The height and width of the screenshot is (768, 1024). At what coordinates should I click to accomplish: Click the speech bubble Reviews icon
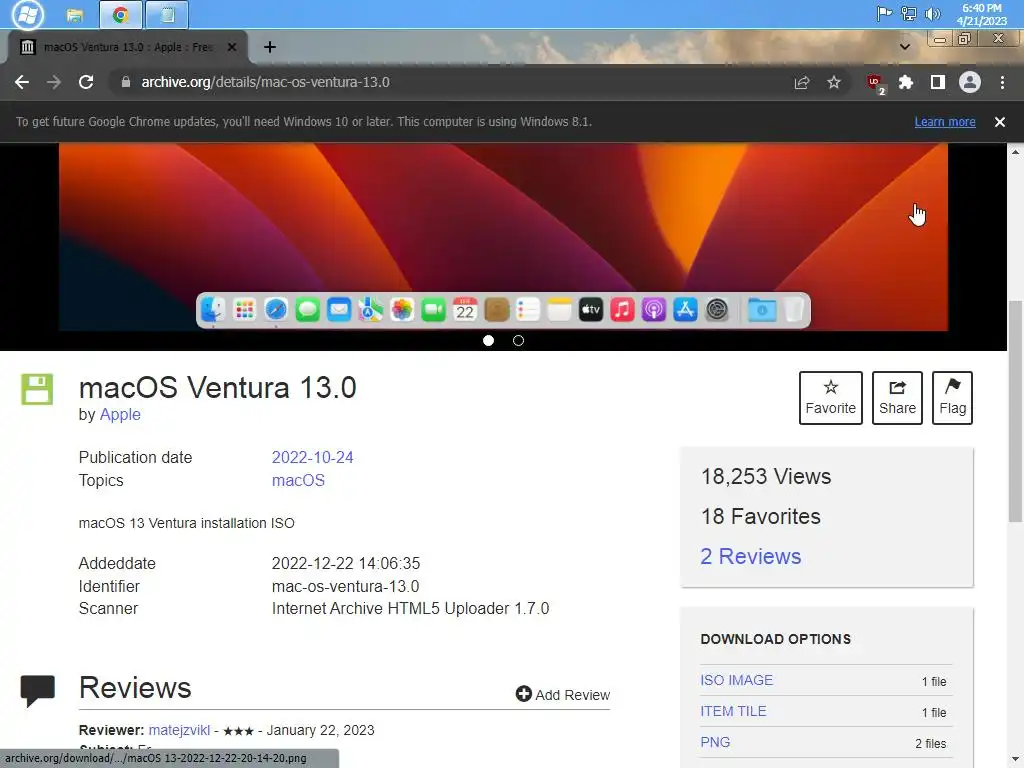(38, 692)
